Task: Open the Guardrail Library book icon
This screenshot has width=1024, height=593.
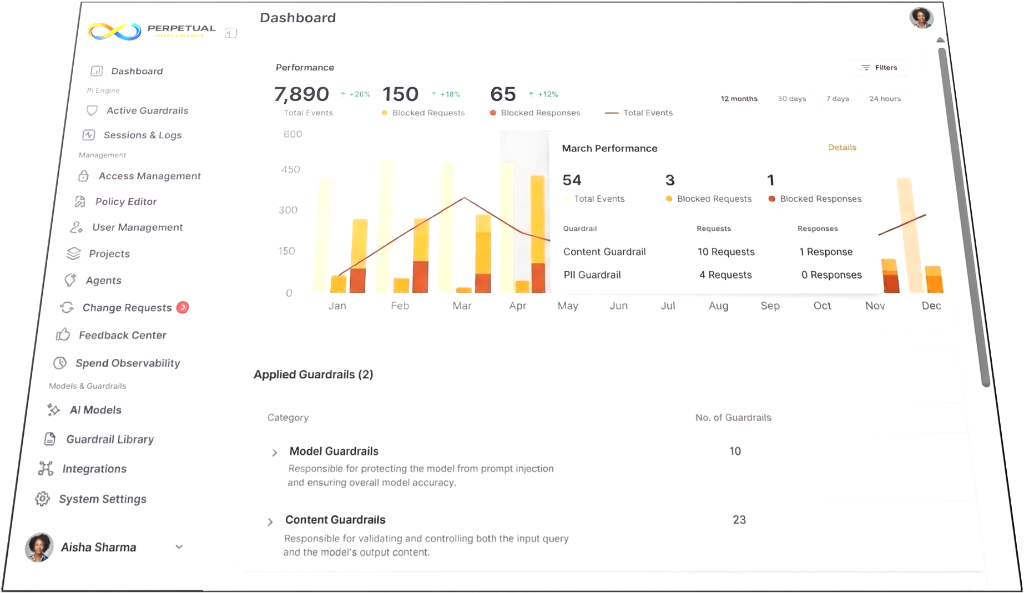Action: (52, 438)
